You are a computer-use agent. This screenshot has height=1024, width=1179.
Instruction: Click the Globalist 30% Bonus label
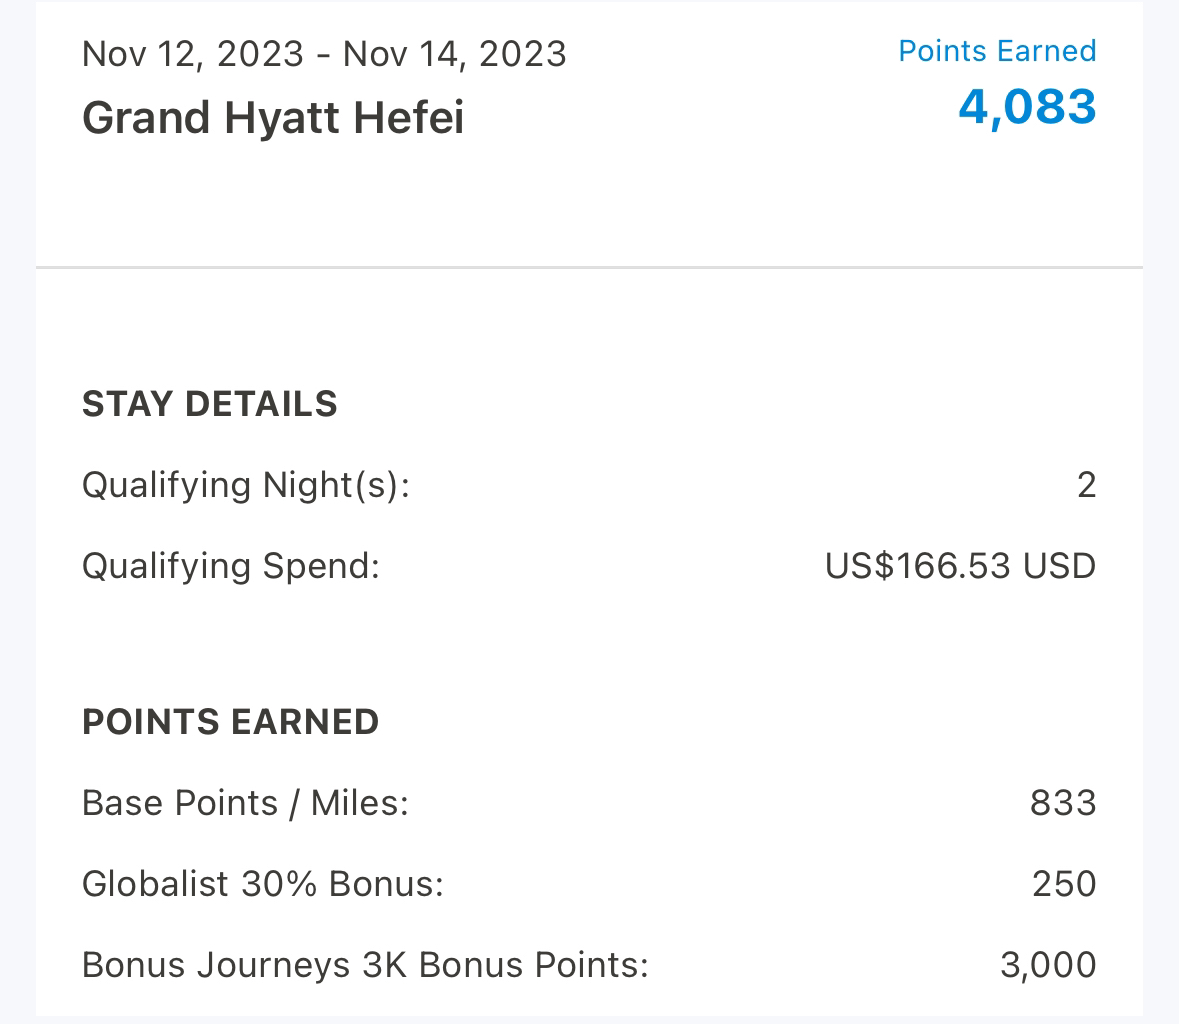click(x=262, y=884)
